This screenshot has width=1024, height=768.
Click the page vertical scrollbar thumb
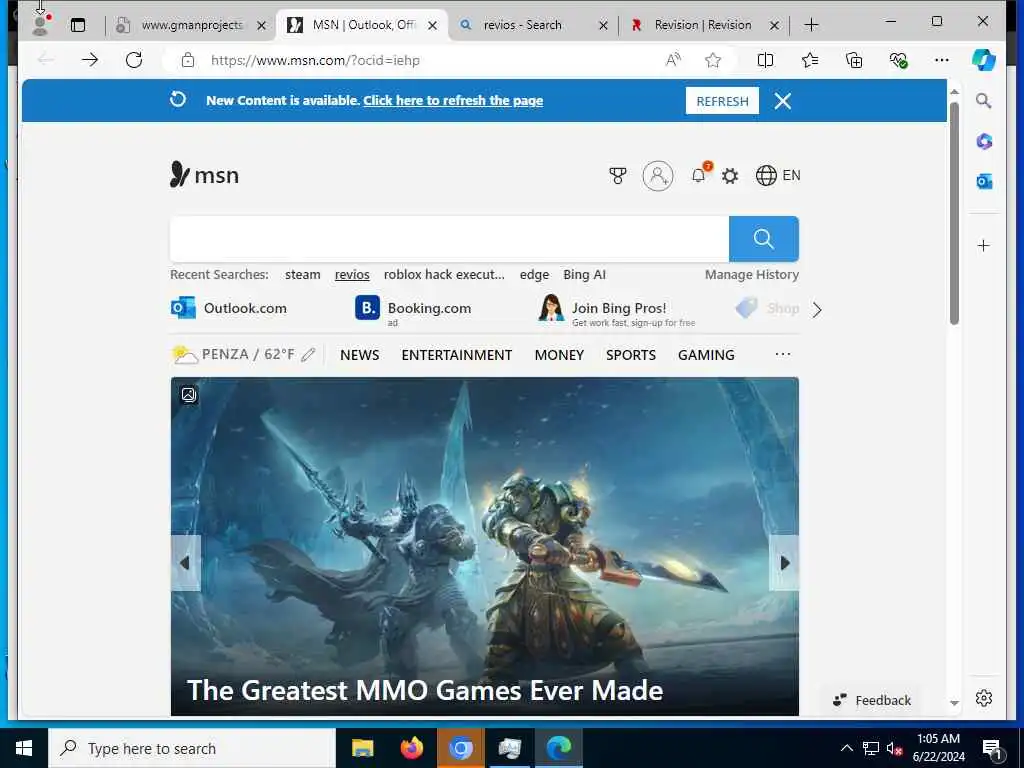tap(954, 213)
